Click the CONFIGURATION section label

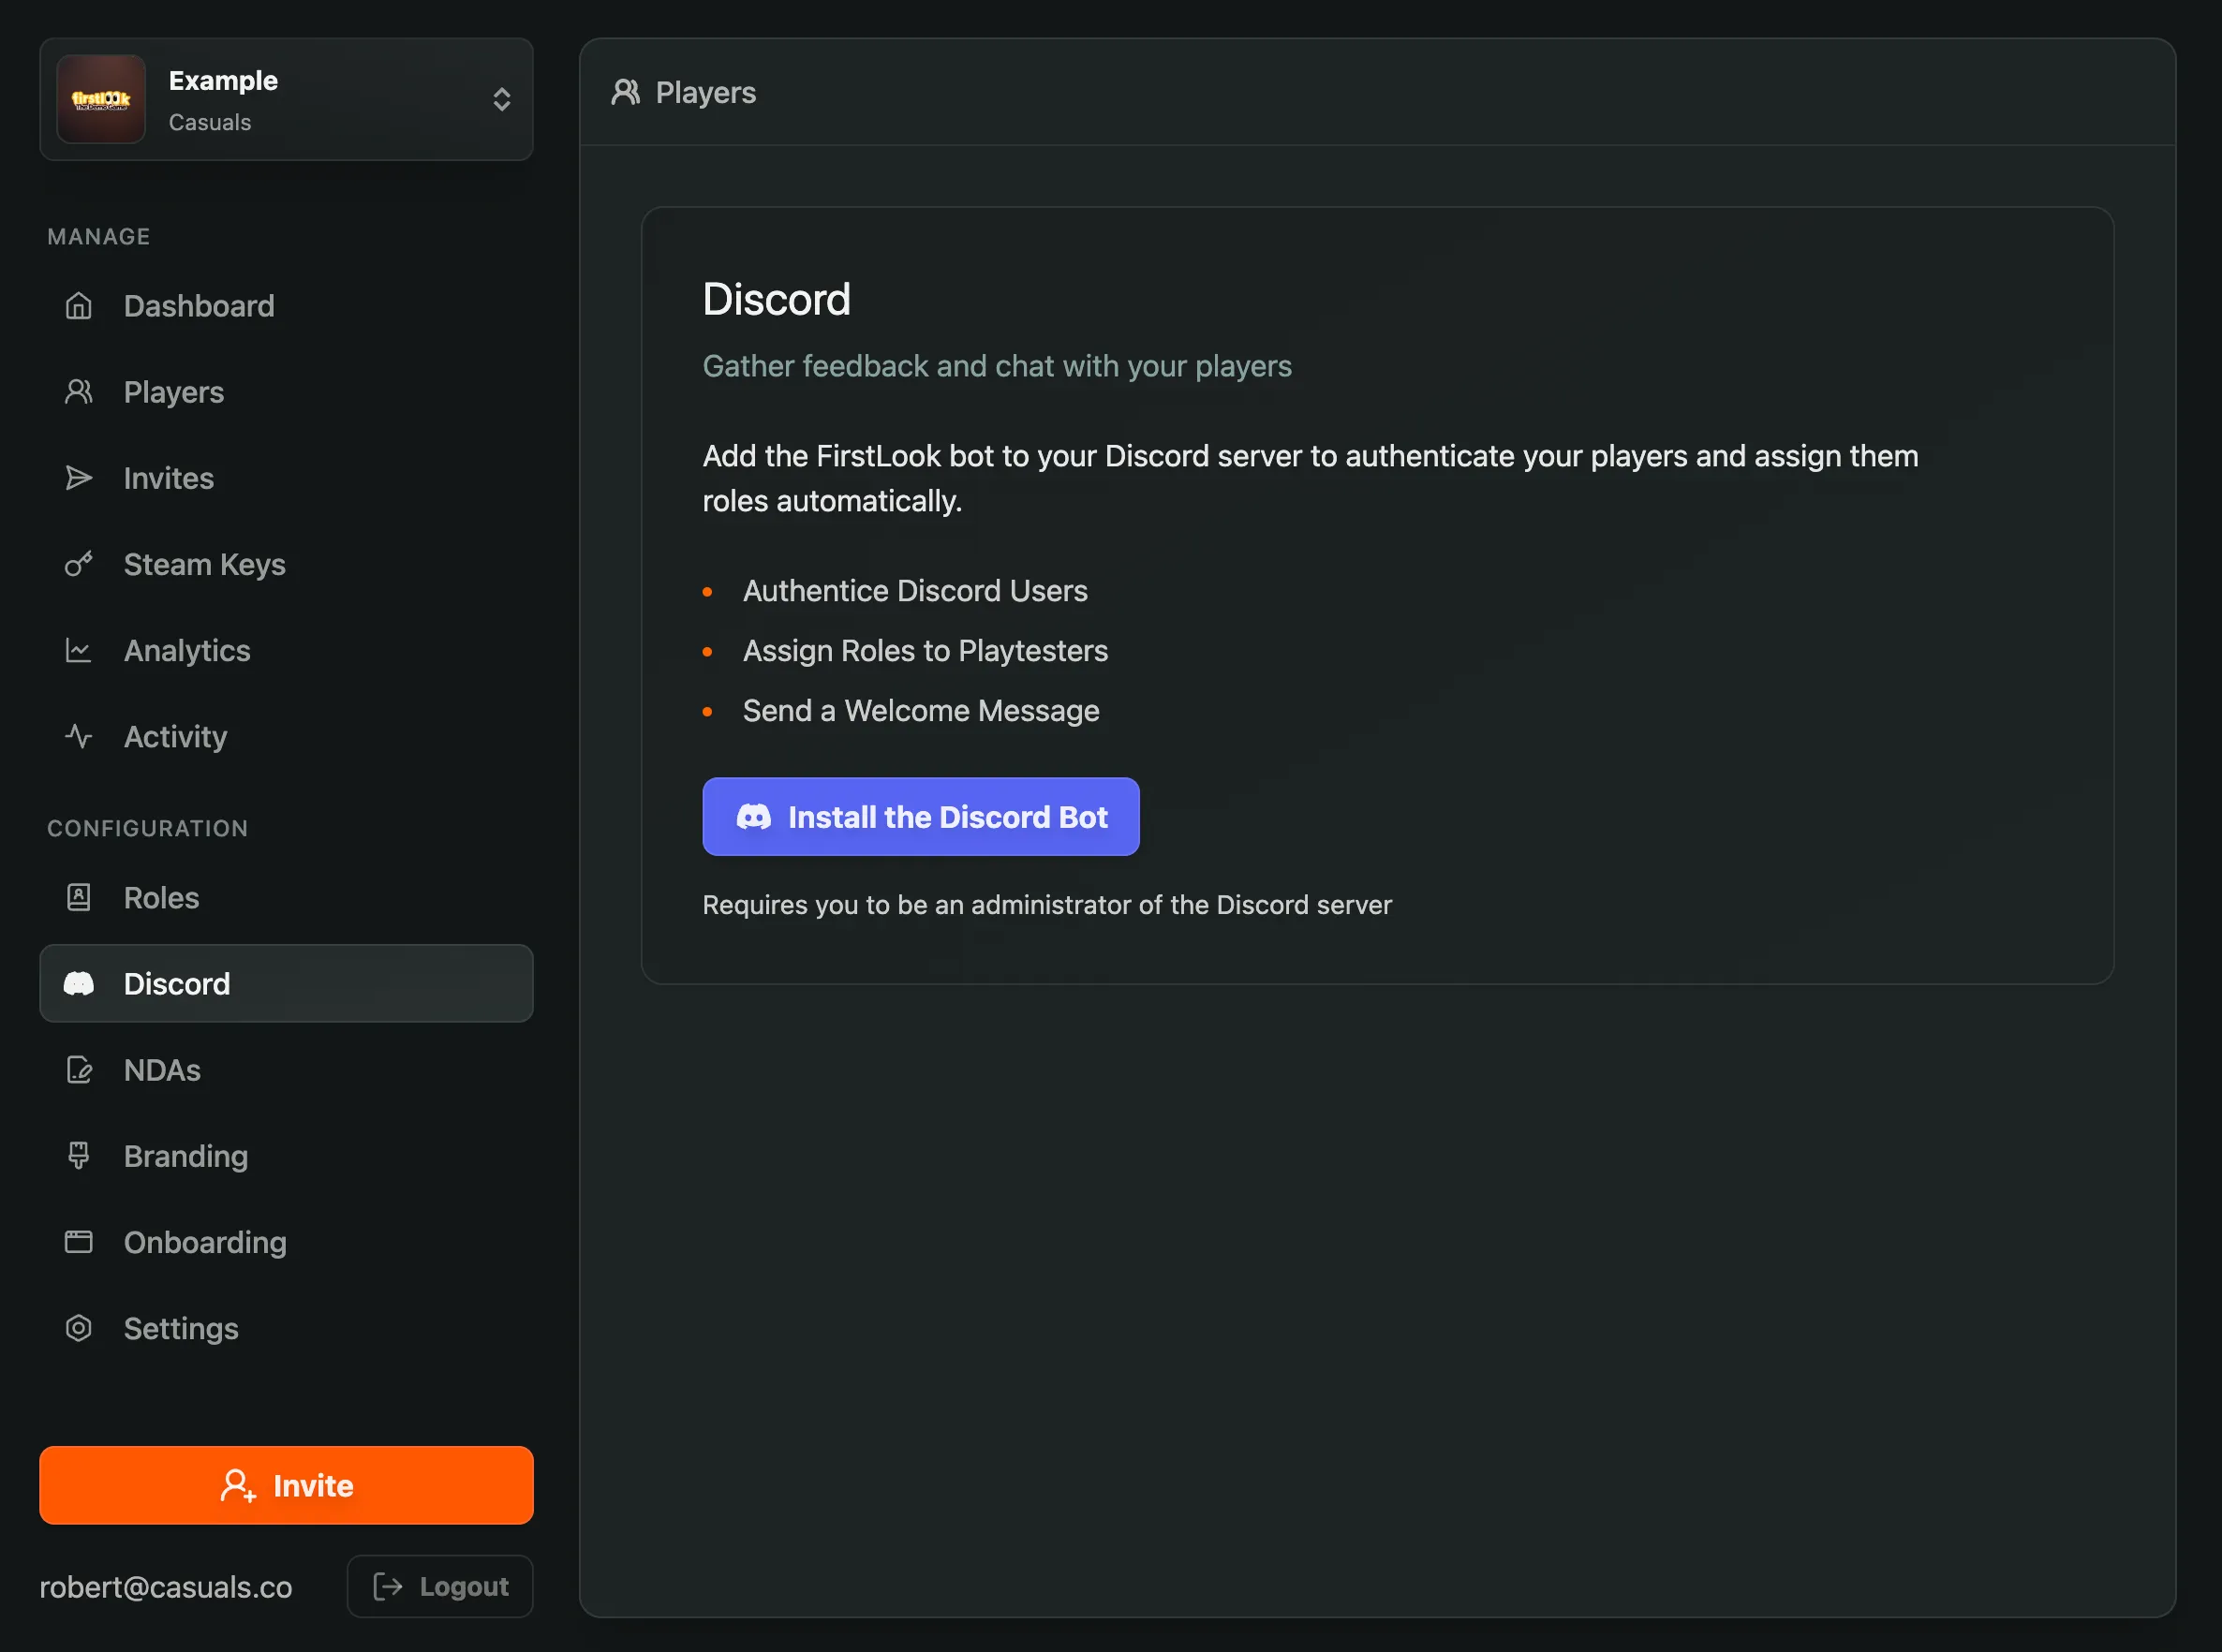point(148,829)
